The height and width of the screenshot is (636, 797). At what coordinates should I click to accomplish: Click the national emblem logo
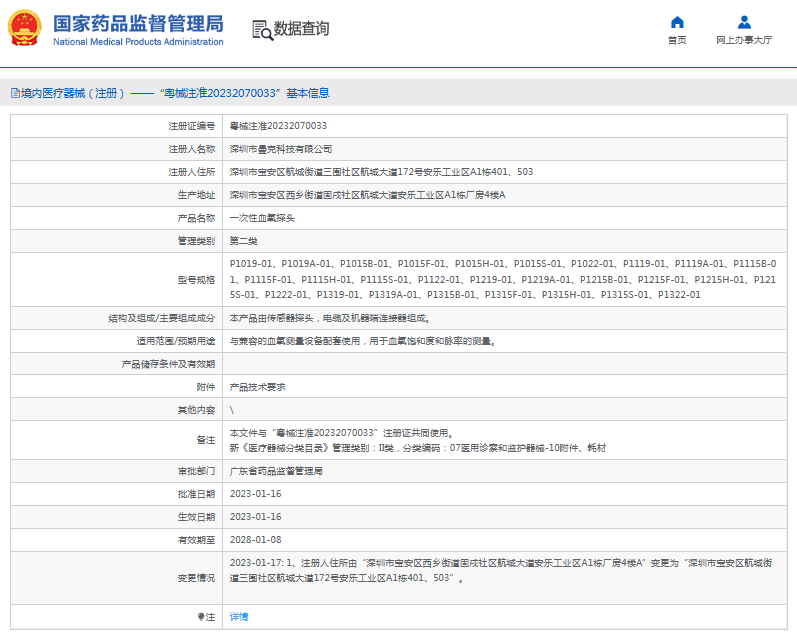coord(25,30)
